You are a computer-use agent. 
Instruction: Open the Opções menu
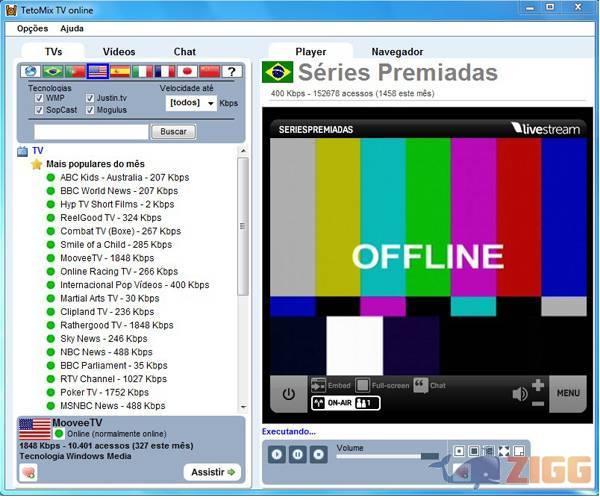click(32, 29)
